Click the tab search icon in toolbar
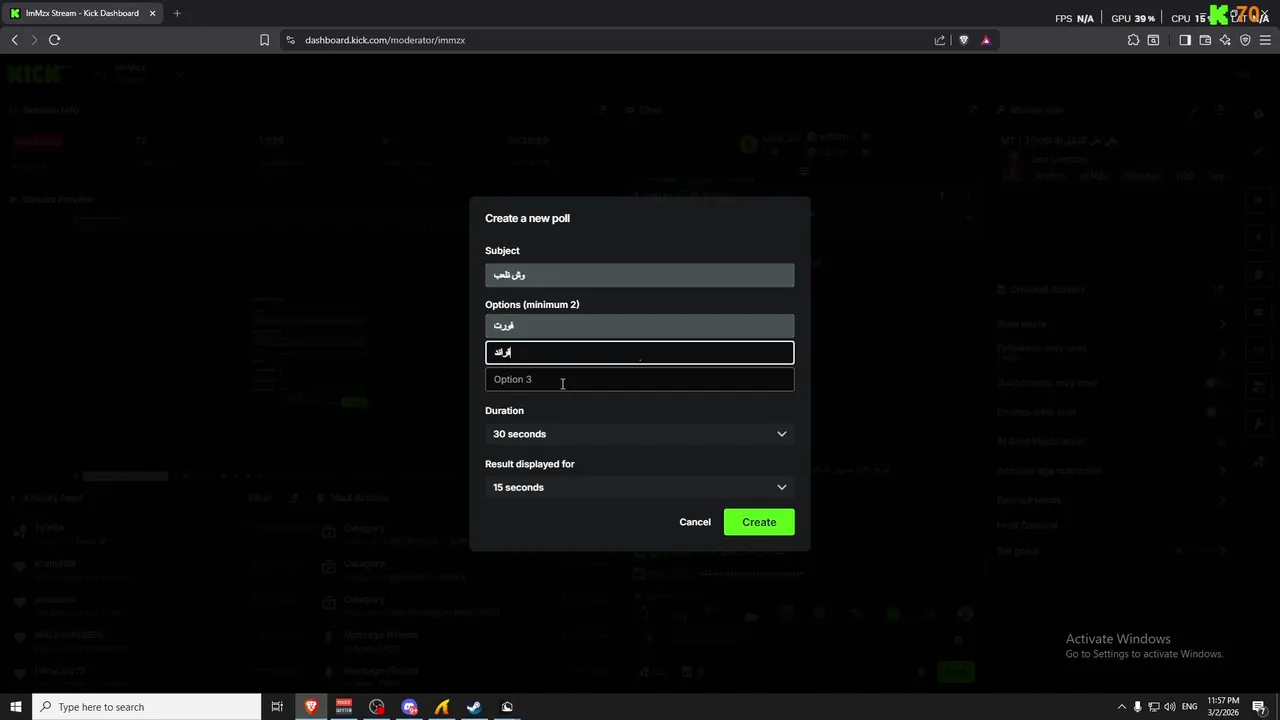1280x720 pixels. point(1153,40)
